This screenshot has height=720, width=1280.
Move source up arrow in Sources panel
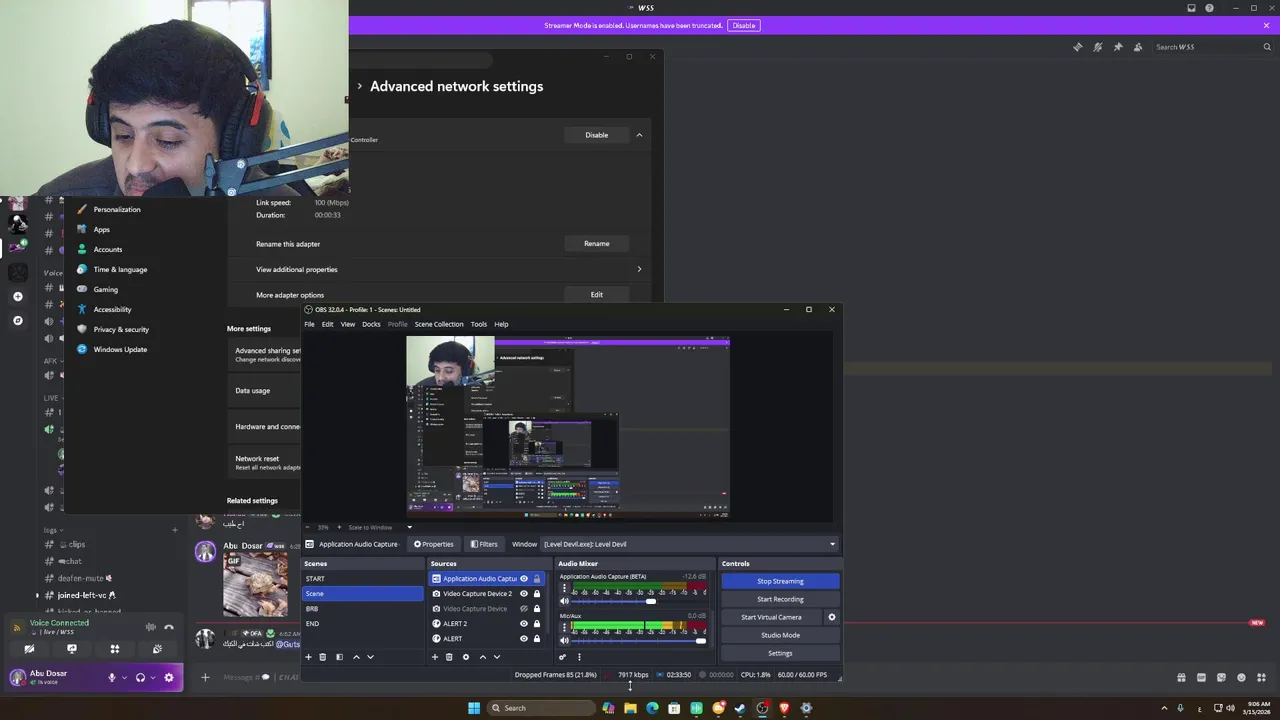(482, 657)
